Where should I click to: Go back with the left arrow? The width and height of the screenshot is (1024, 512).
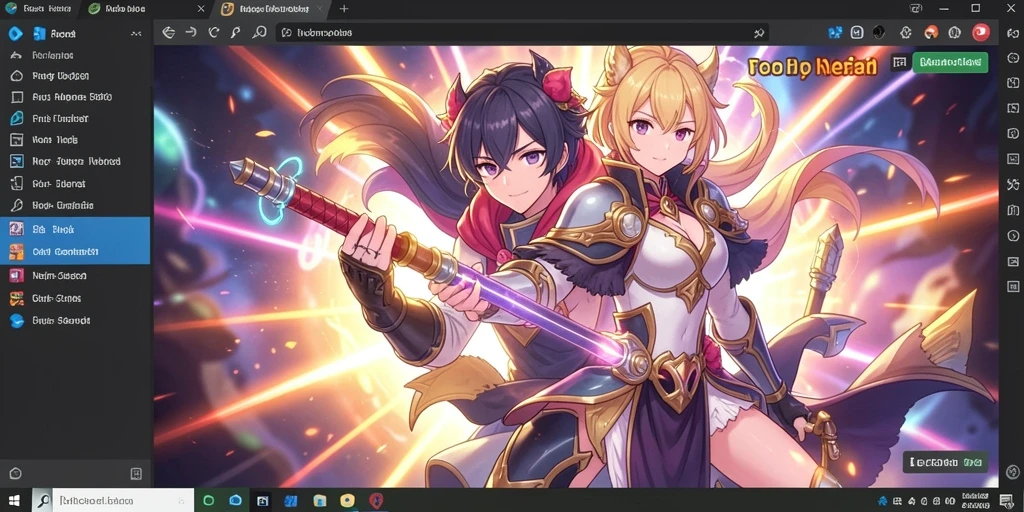[168, 33]
